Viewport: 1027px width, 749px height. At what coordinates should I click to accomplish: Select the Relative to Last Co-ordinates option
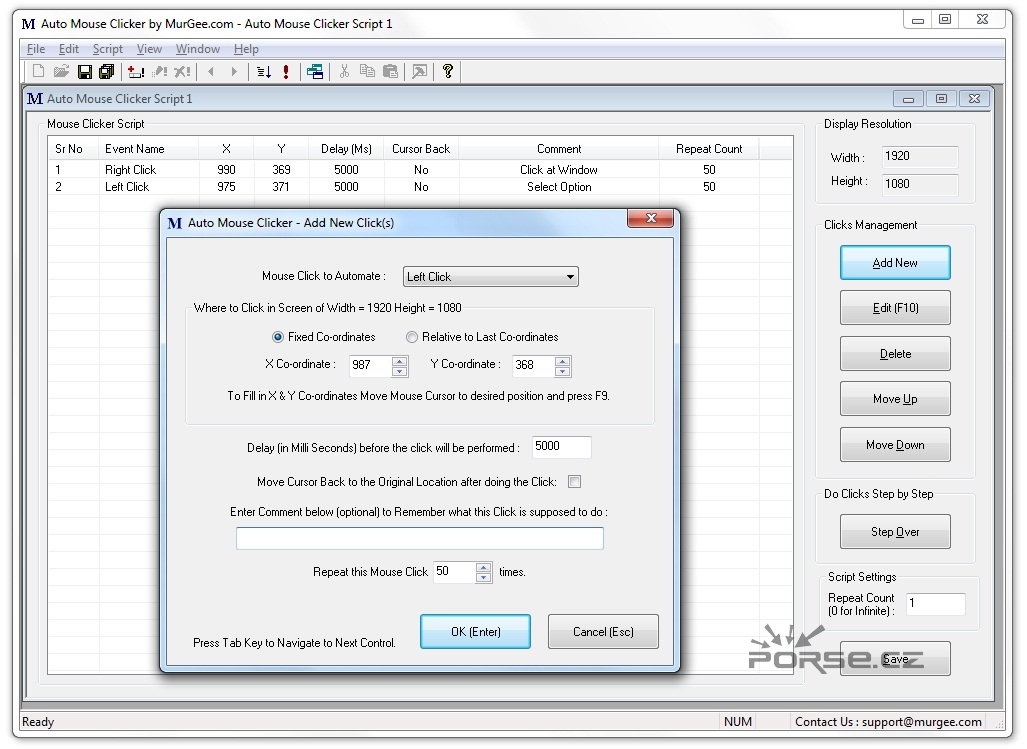(x=411, y=337)
